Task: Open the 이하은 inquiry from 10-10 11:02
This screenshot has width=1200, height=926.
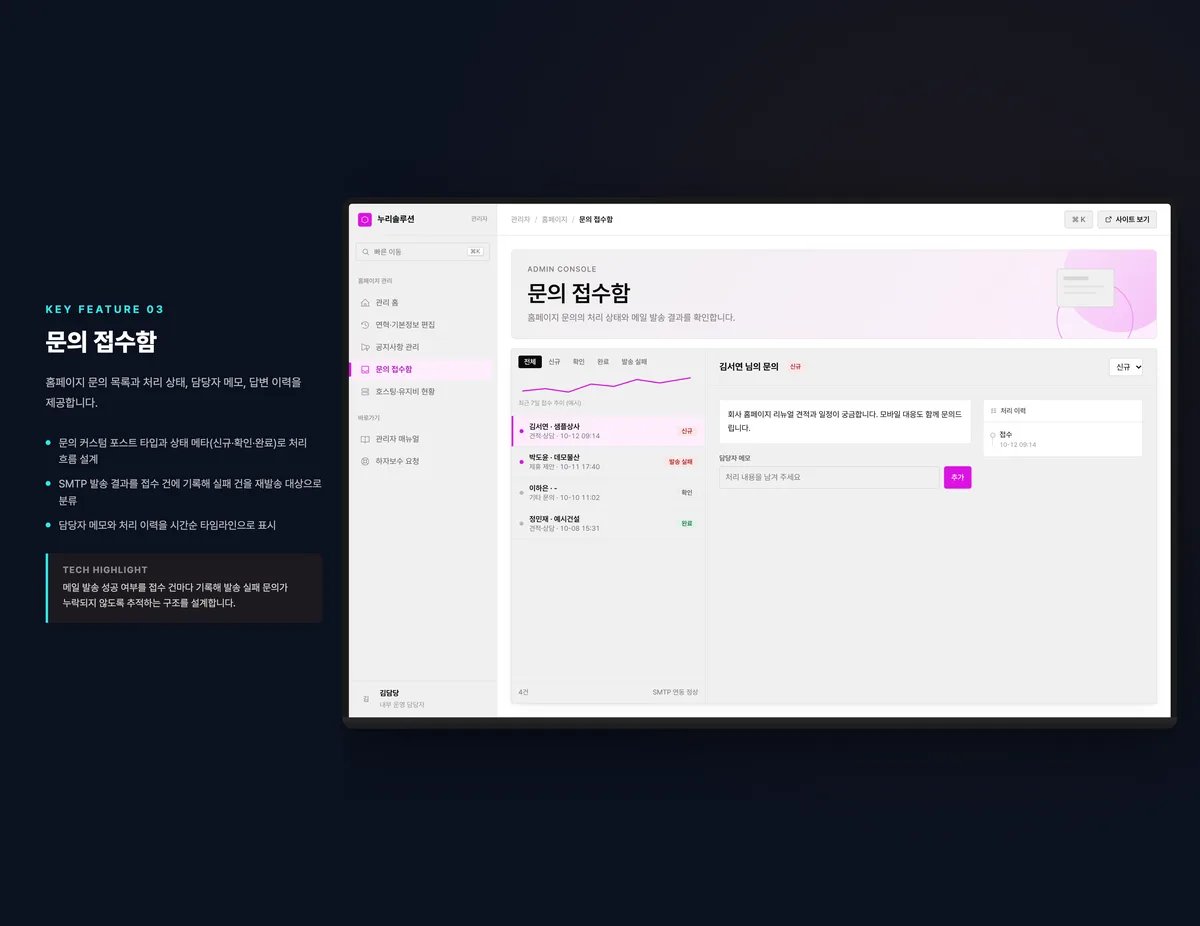Action: click(608, 492)
